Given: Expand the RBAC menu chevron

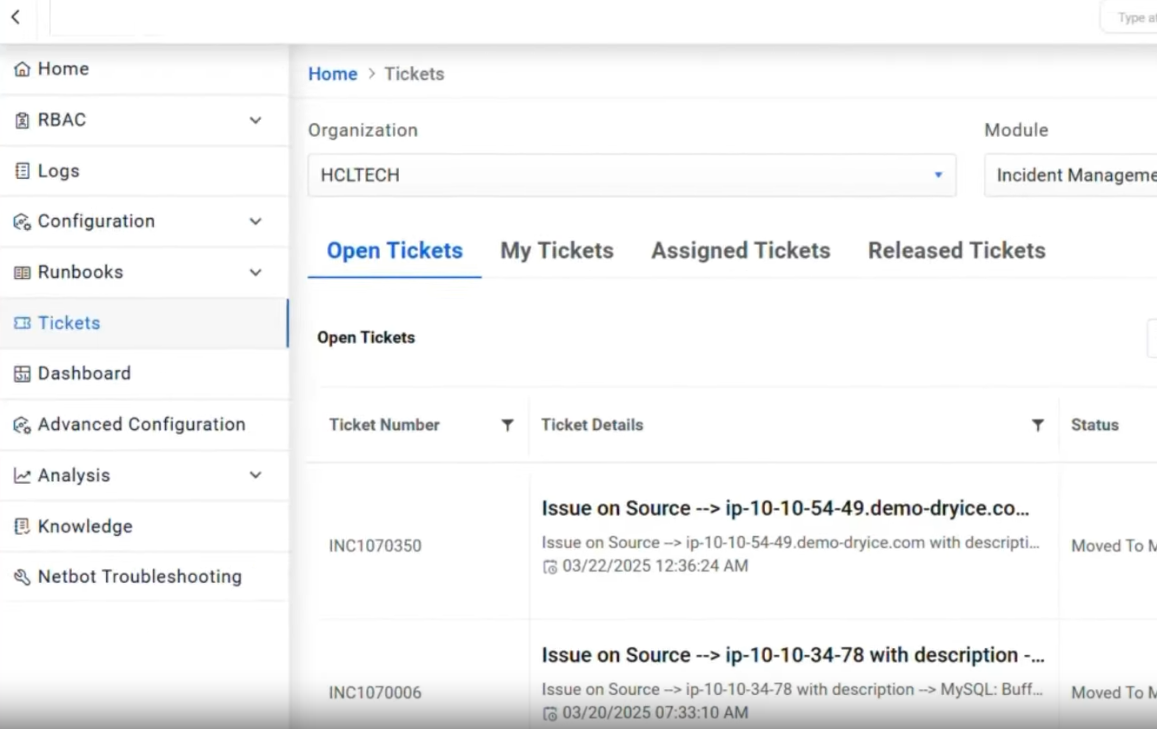Looking at the screenshot, I should 255,120.
